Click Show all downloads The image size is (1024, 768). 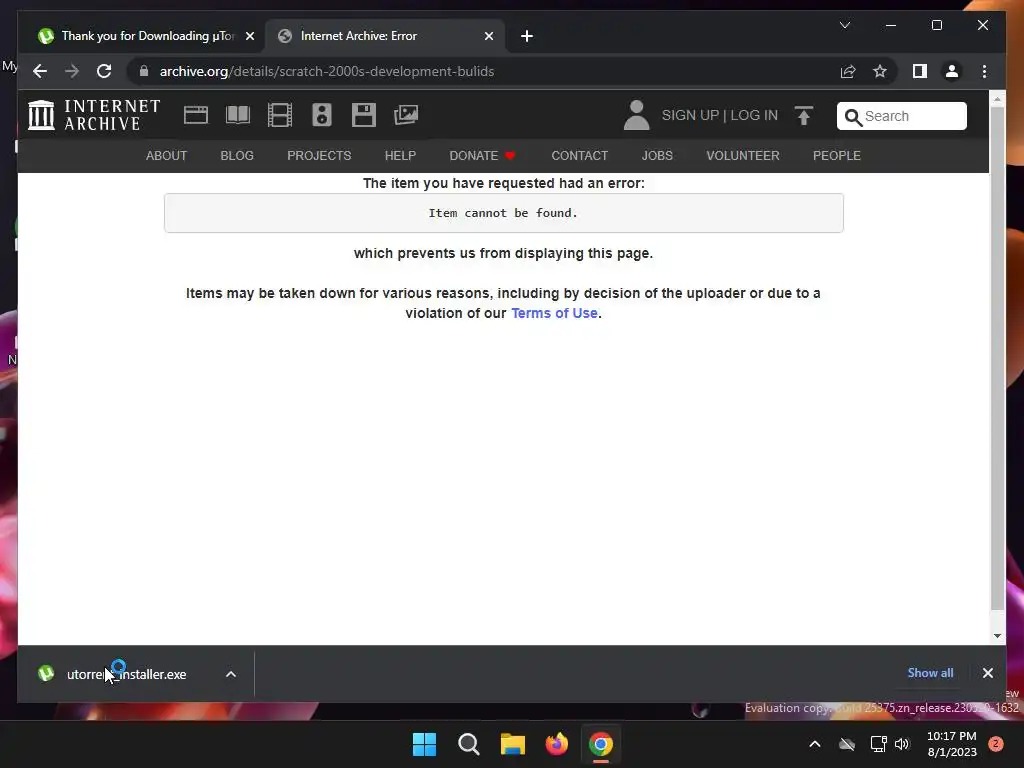pos(930,673)
